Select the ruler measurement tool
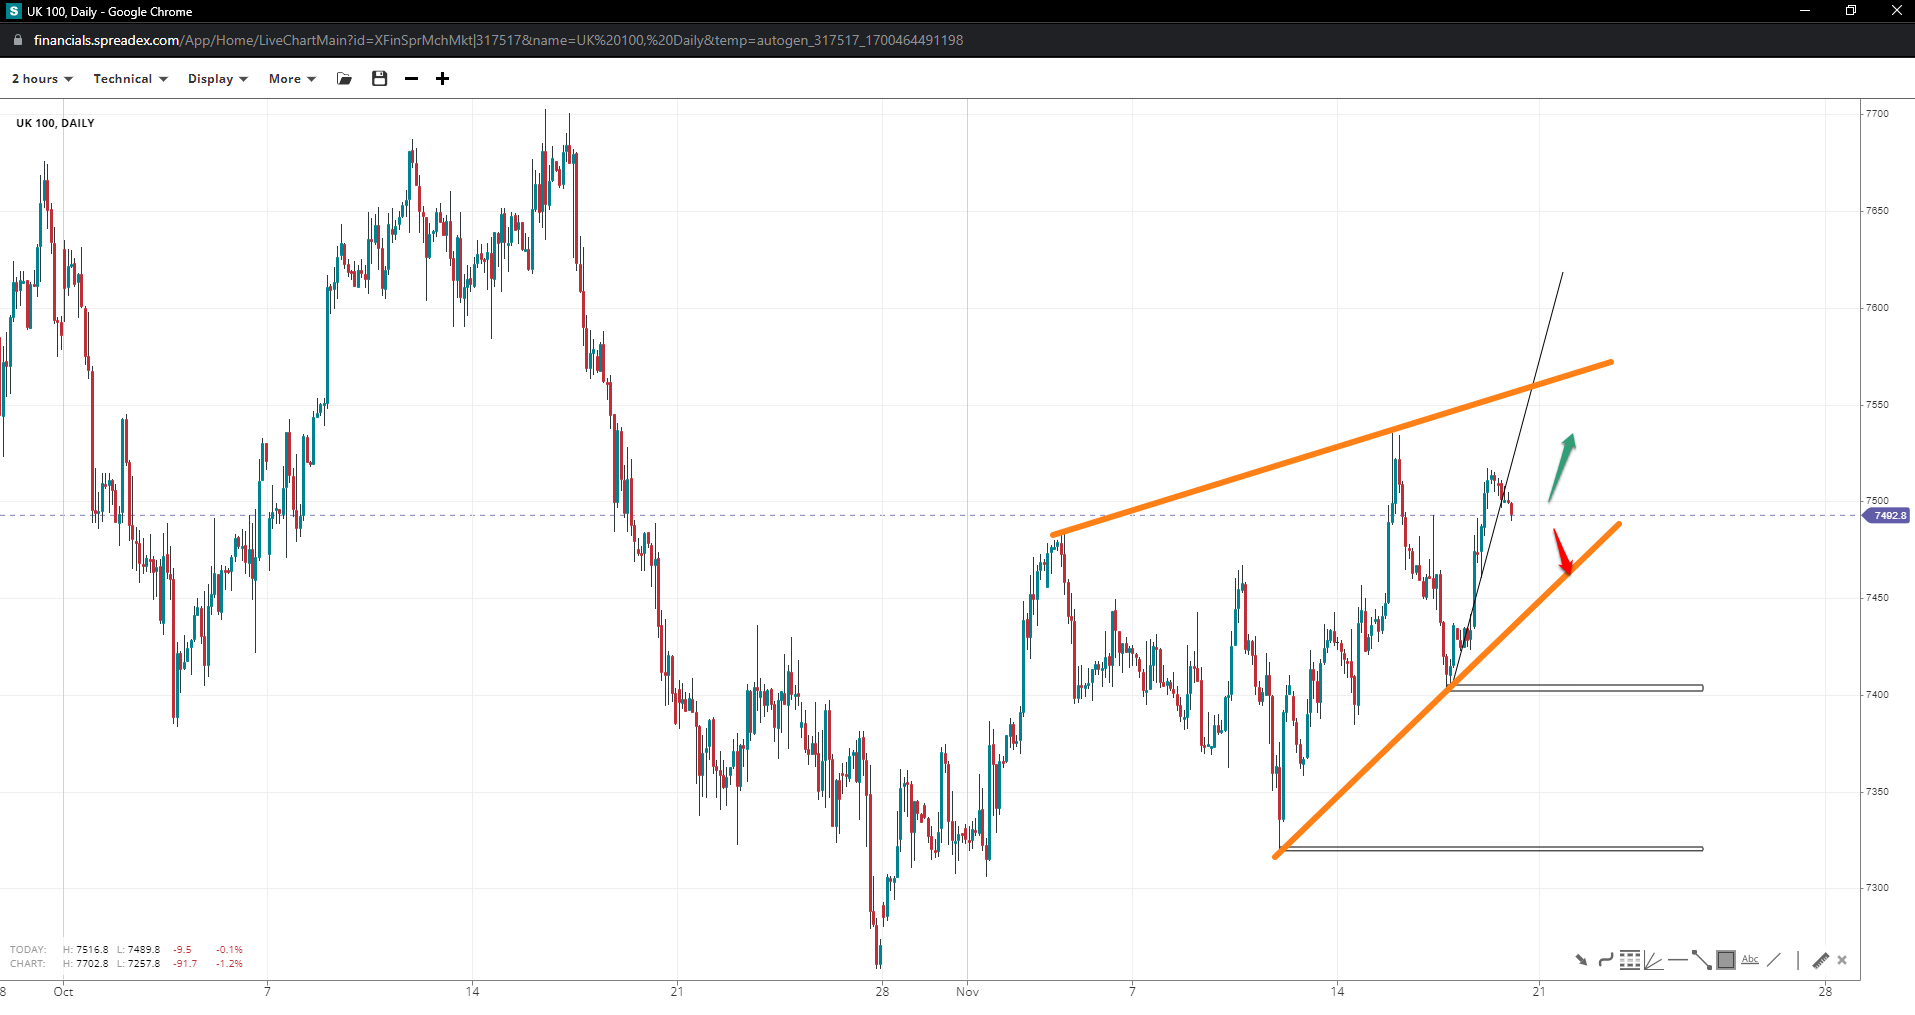The image size is (1915, 1015). [x=1820, y=960]
